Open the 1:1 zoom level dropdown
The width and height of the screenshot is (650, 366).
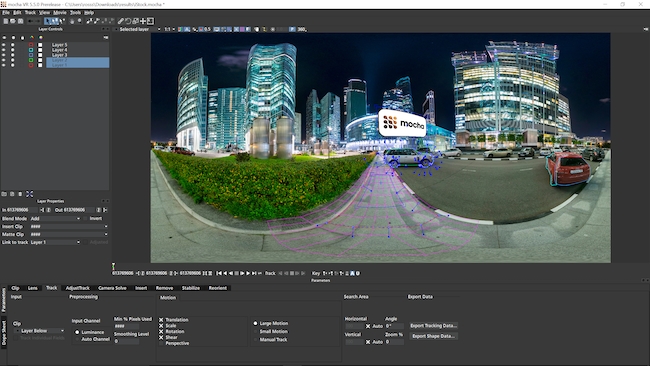click(170, 29)
